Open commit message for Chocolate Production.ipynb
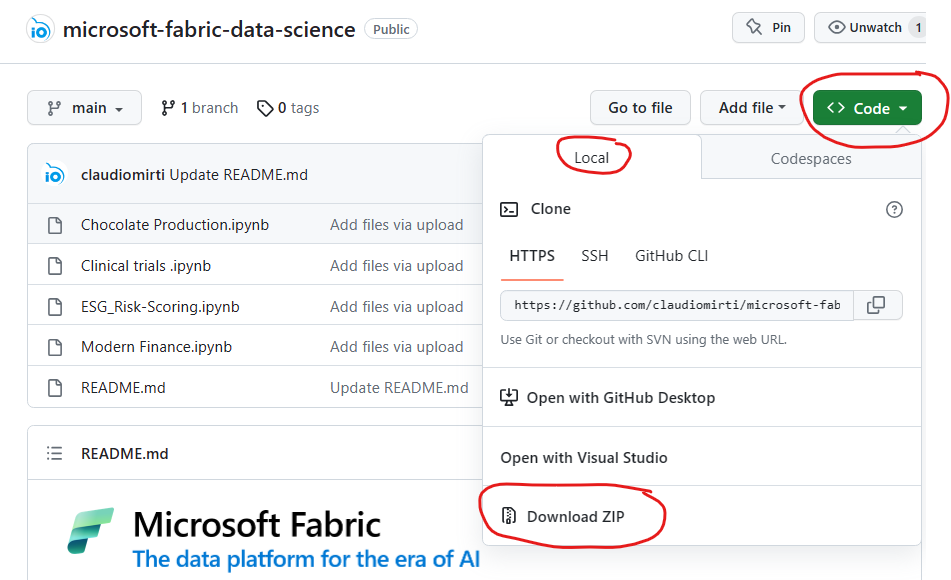Image resolution: width=951 pixels, height=580 pixels. click(x=397, y=224)
